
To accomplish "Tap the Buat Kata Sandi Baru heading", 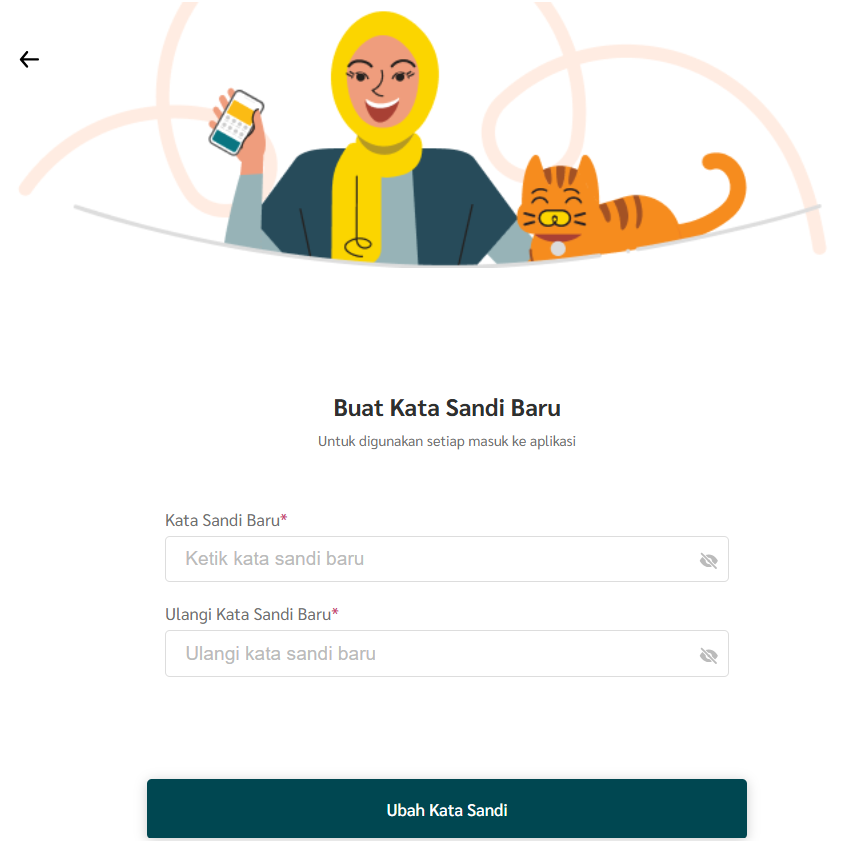I will point(447,408).
